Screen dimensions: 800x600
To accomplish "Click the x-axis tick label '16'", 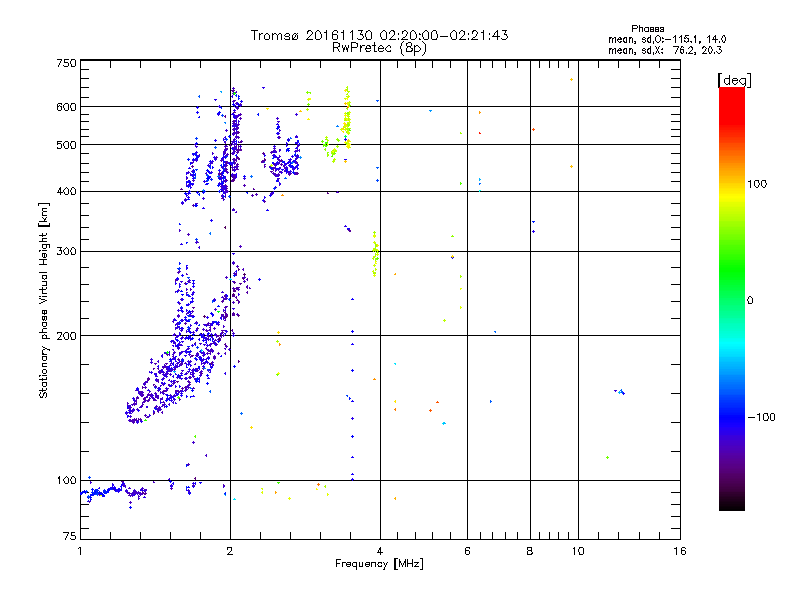I will 680,551.
